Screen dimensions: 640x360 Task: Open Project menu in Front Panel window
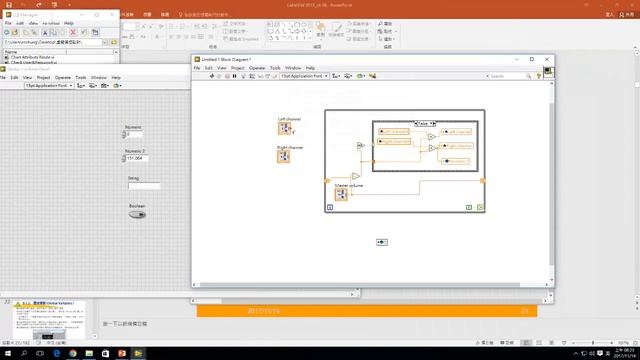click(x=43, y=78)
